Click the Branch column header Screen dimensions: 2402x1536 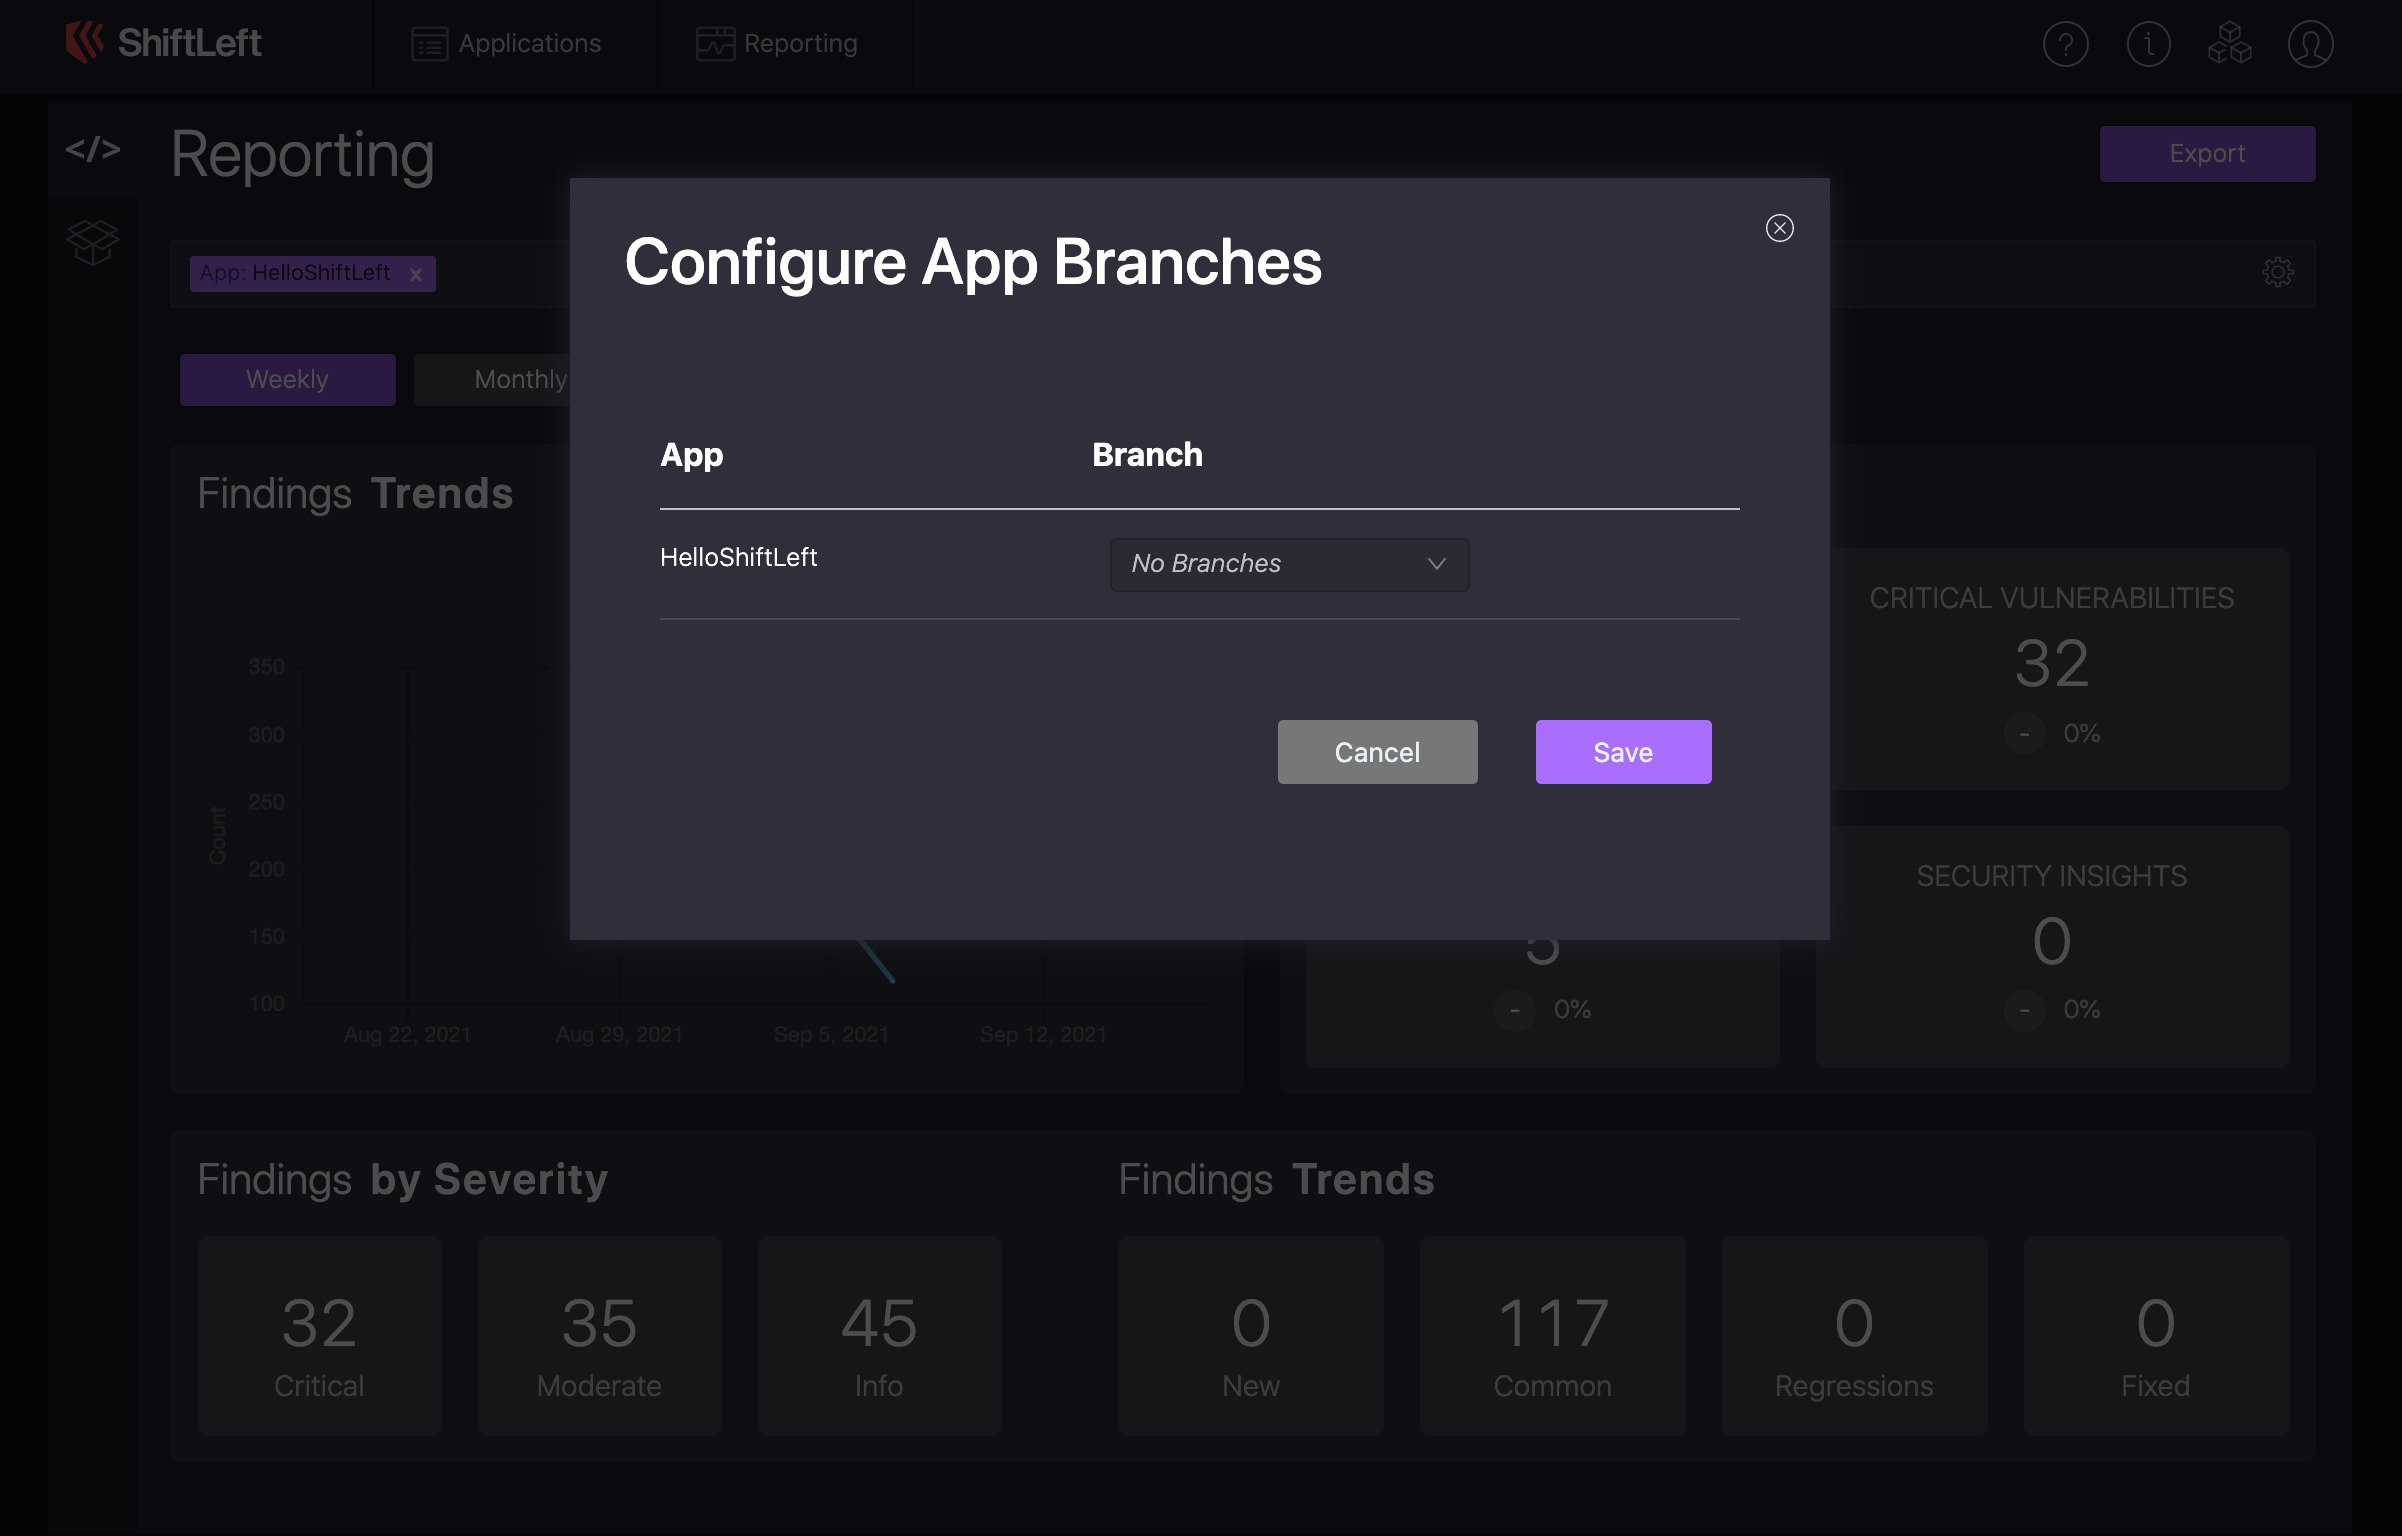coord(1147,455)
